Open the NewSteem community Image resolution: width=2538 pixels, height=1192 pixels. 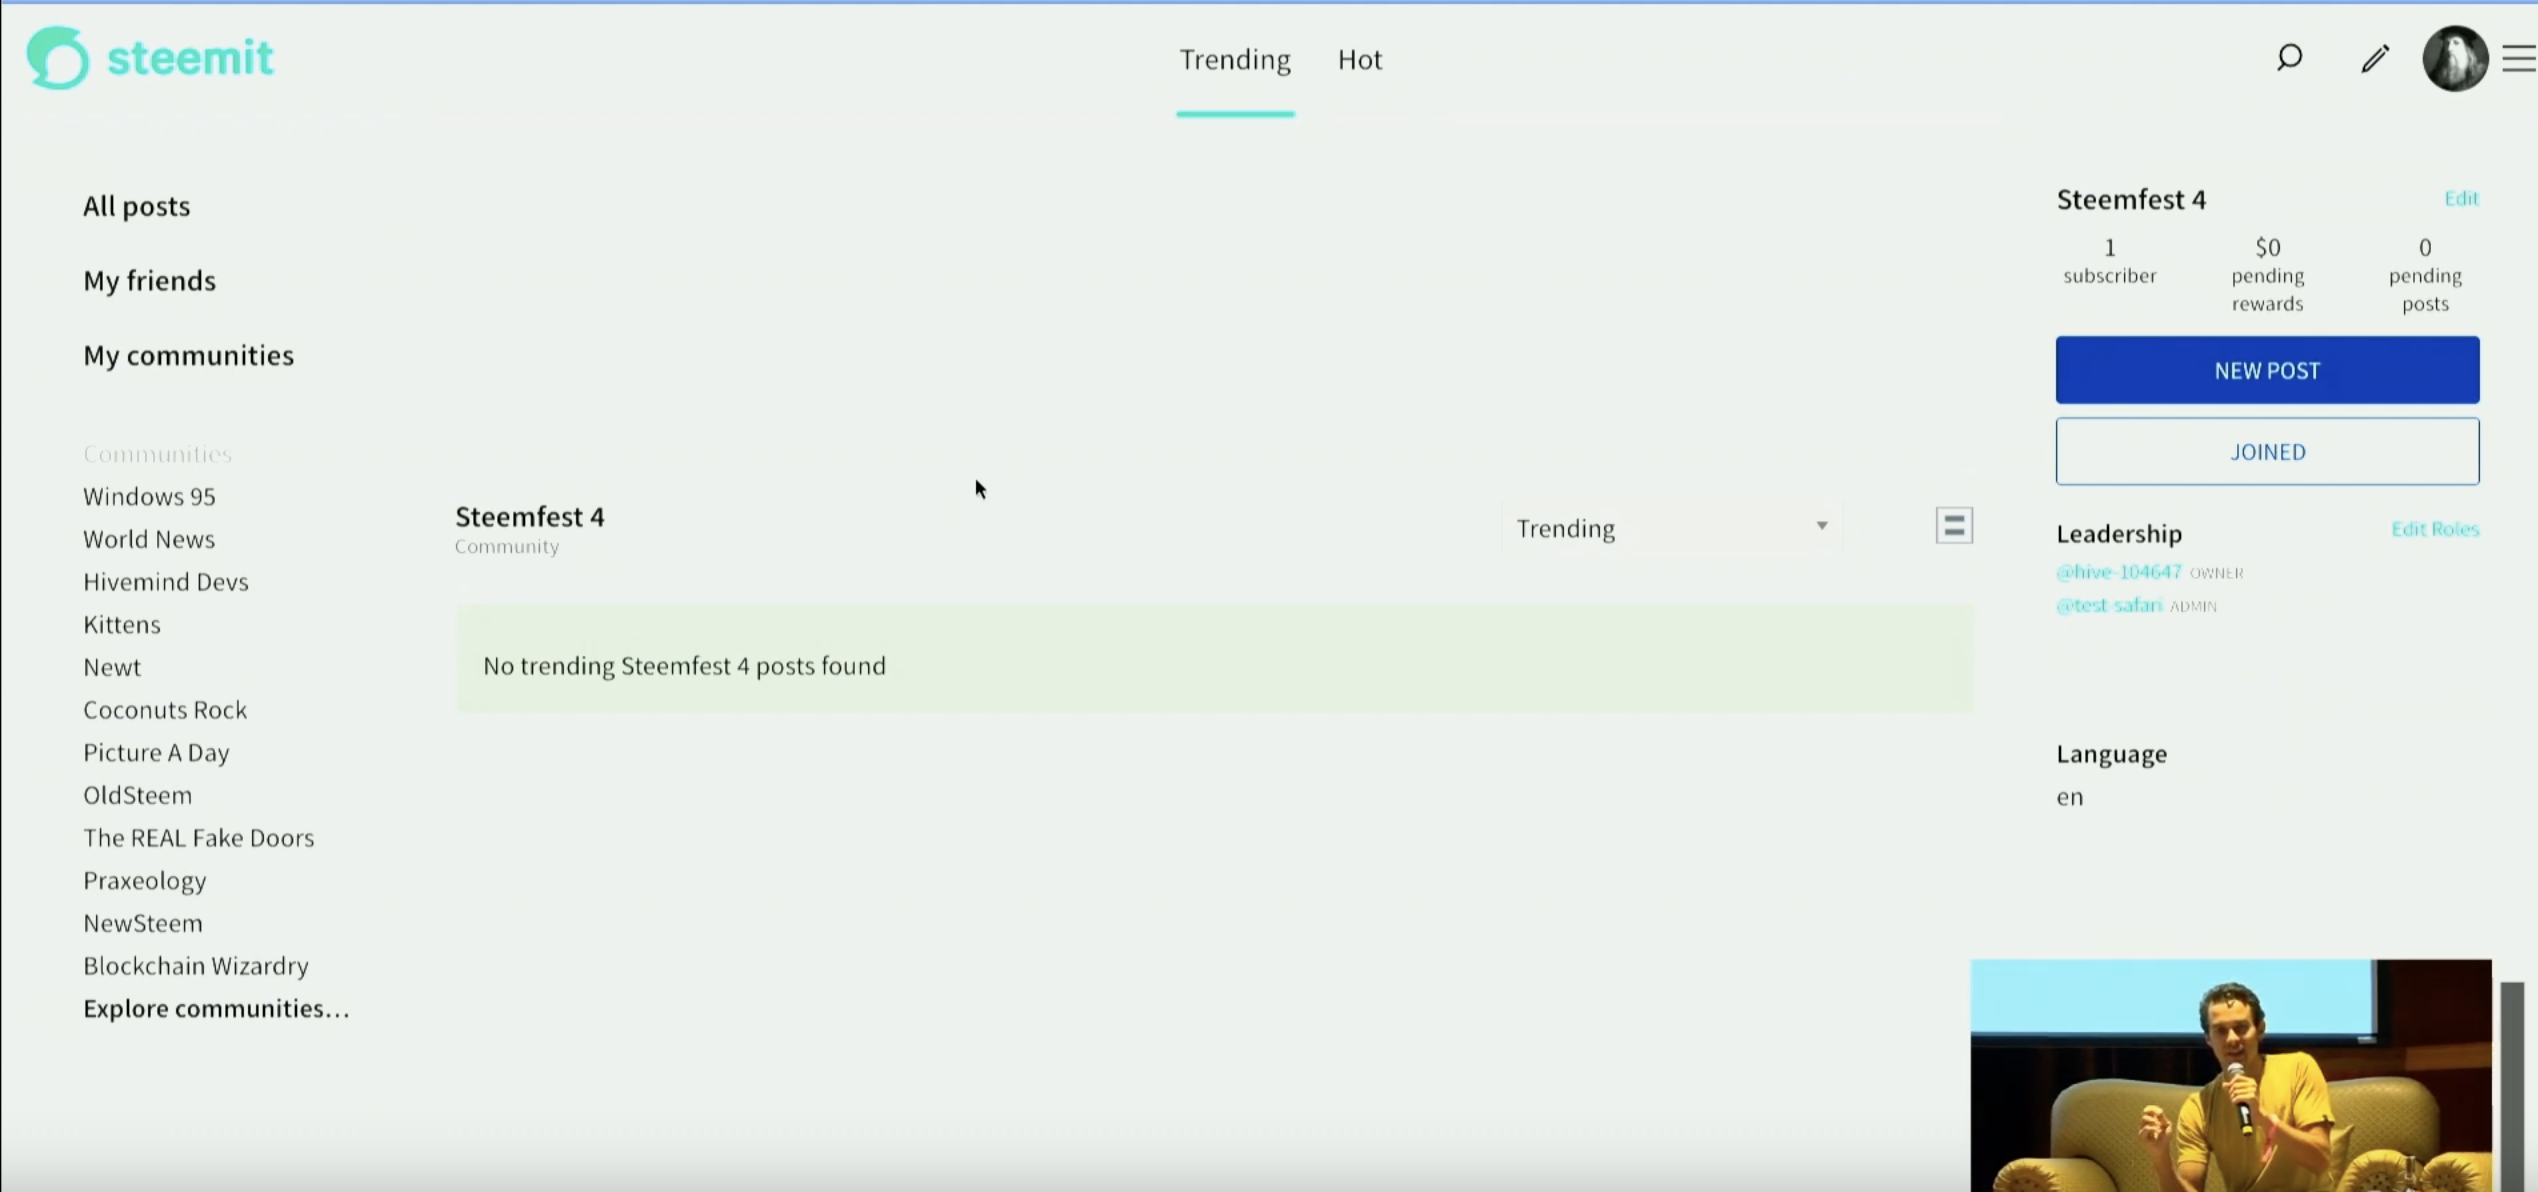coord(143,923)
